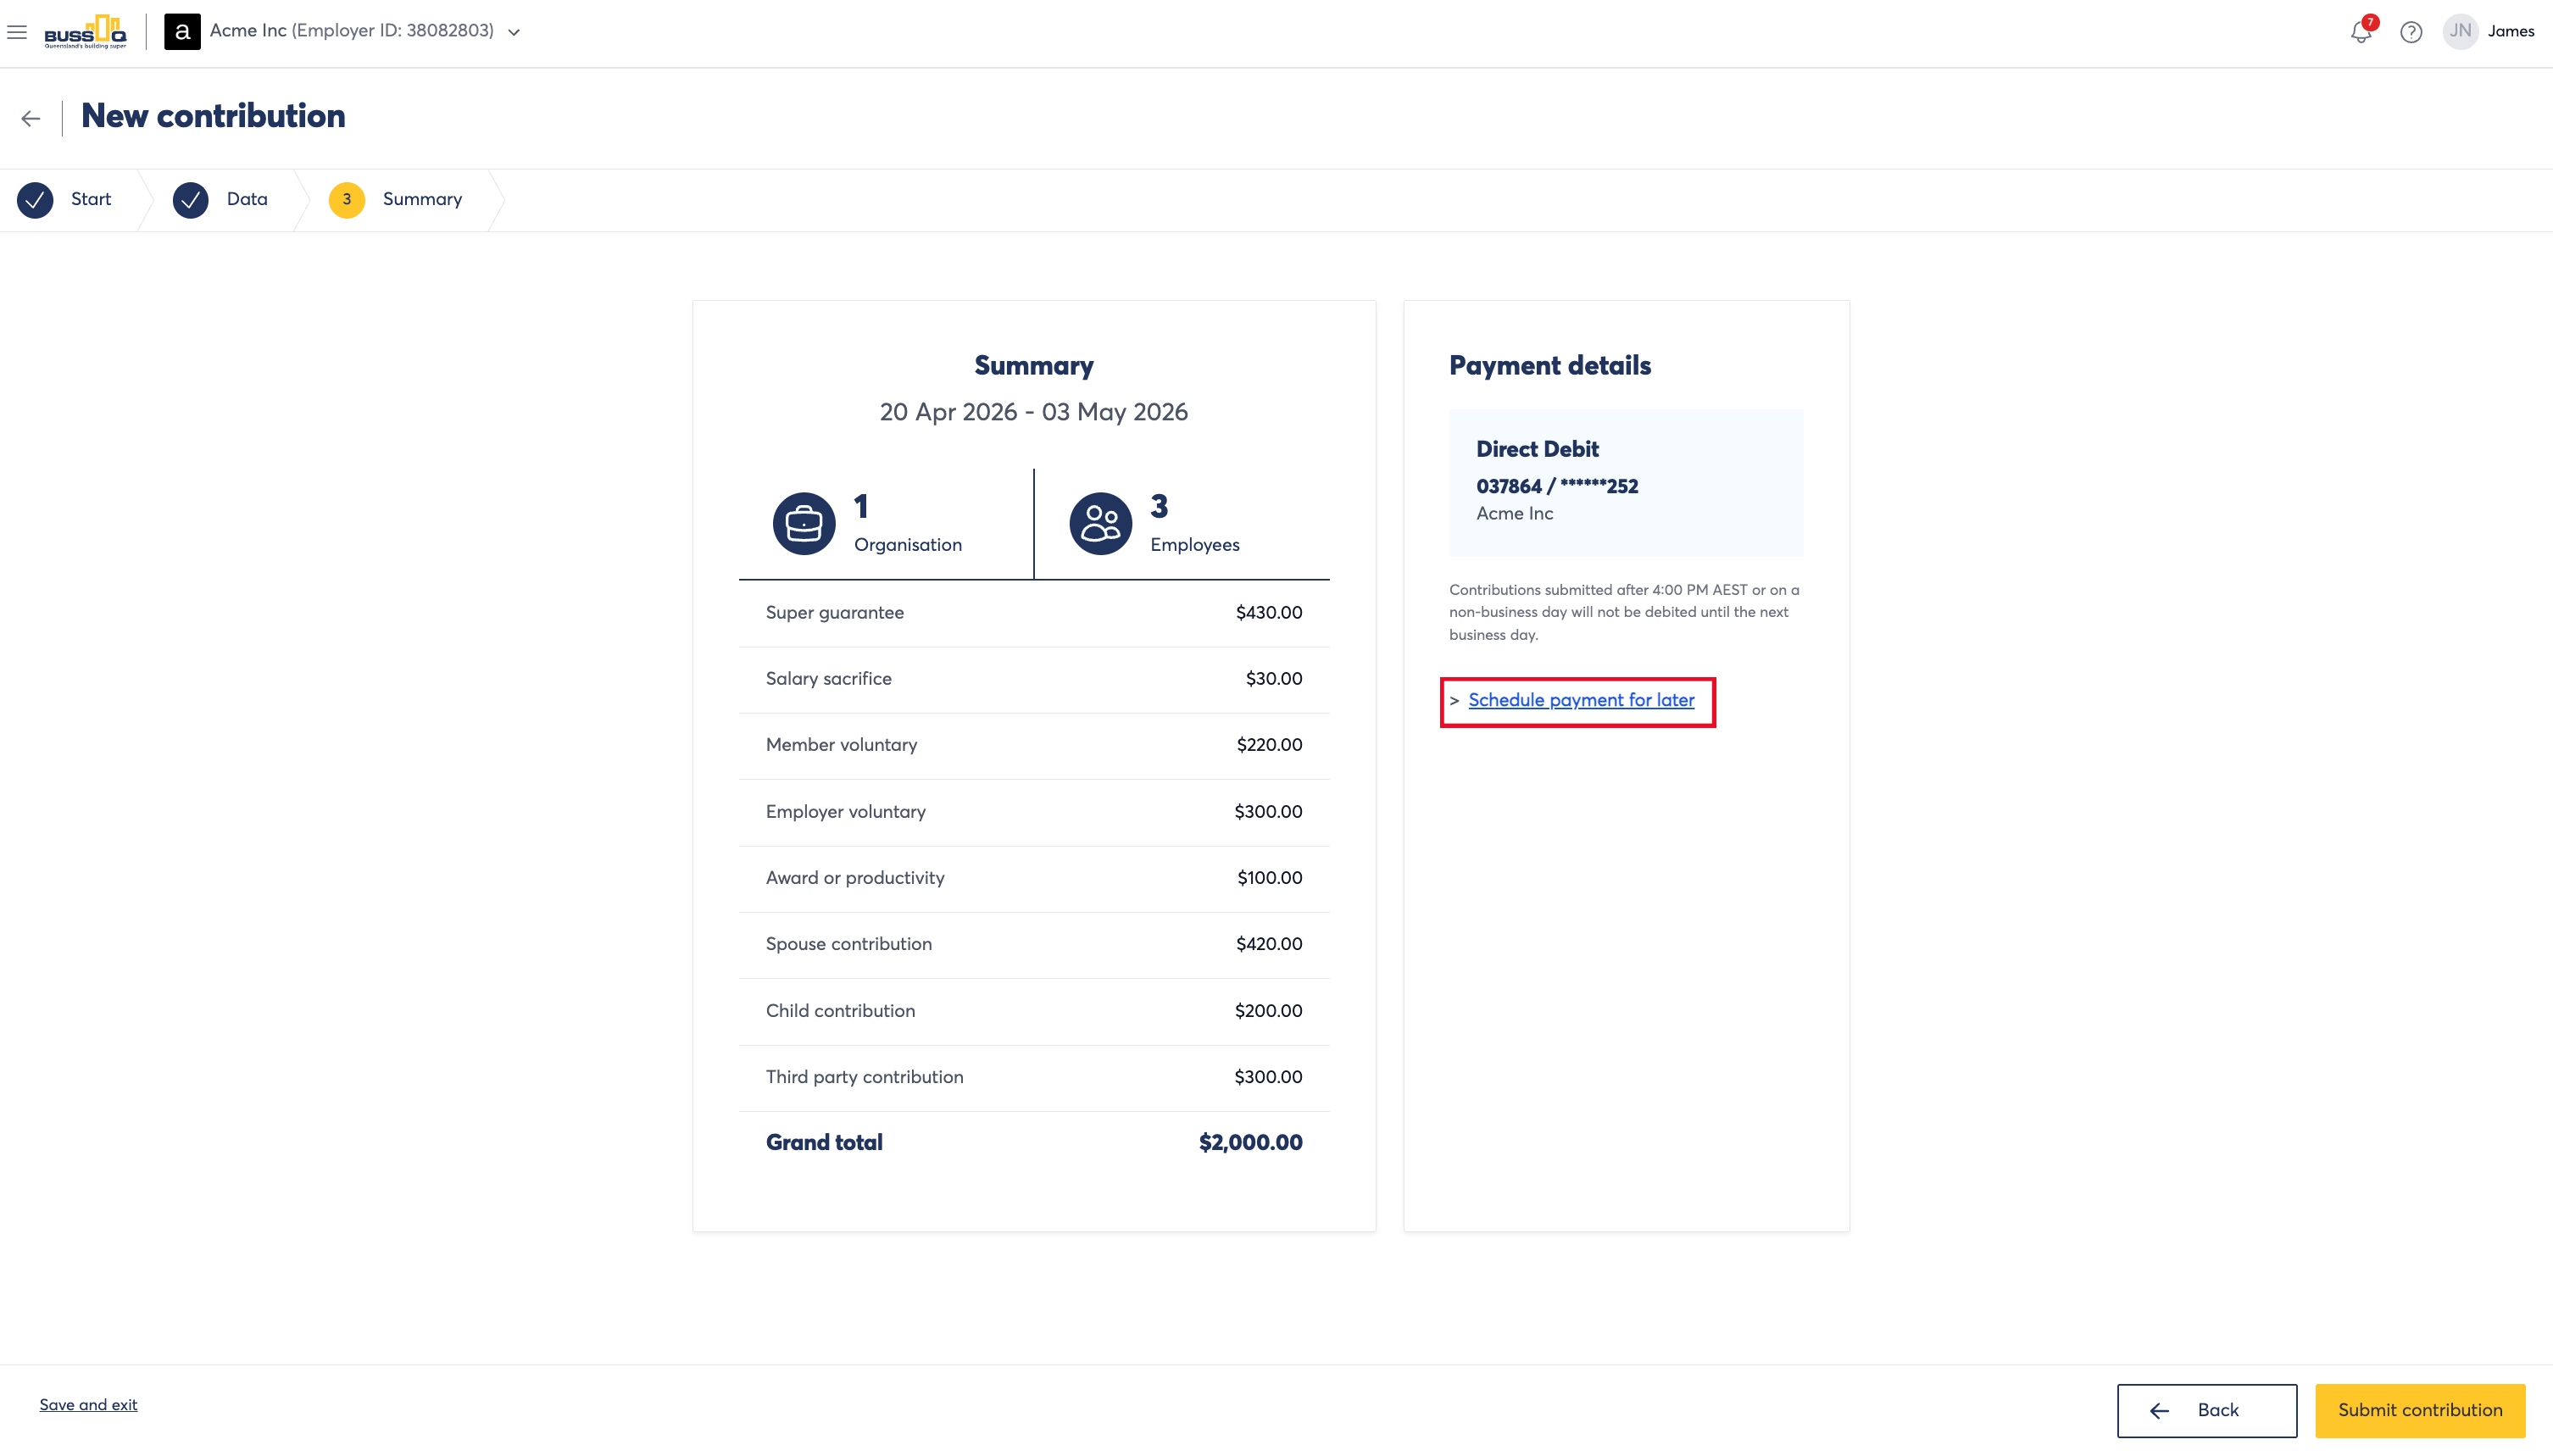Click the Back button
This screenshot has height=1456, width=2553.
coord(2206,1410)
